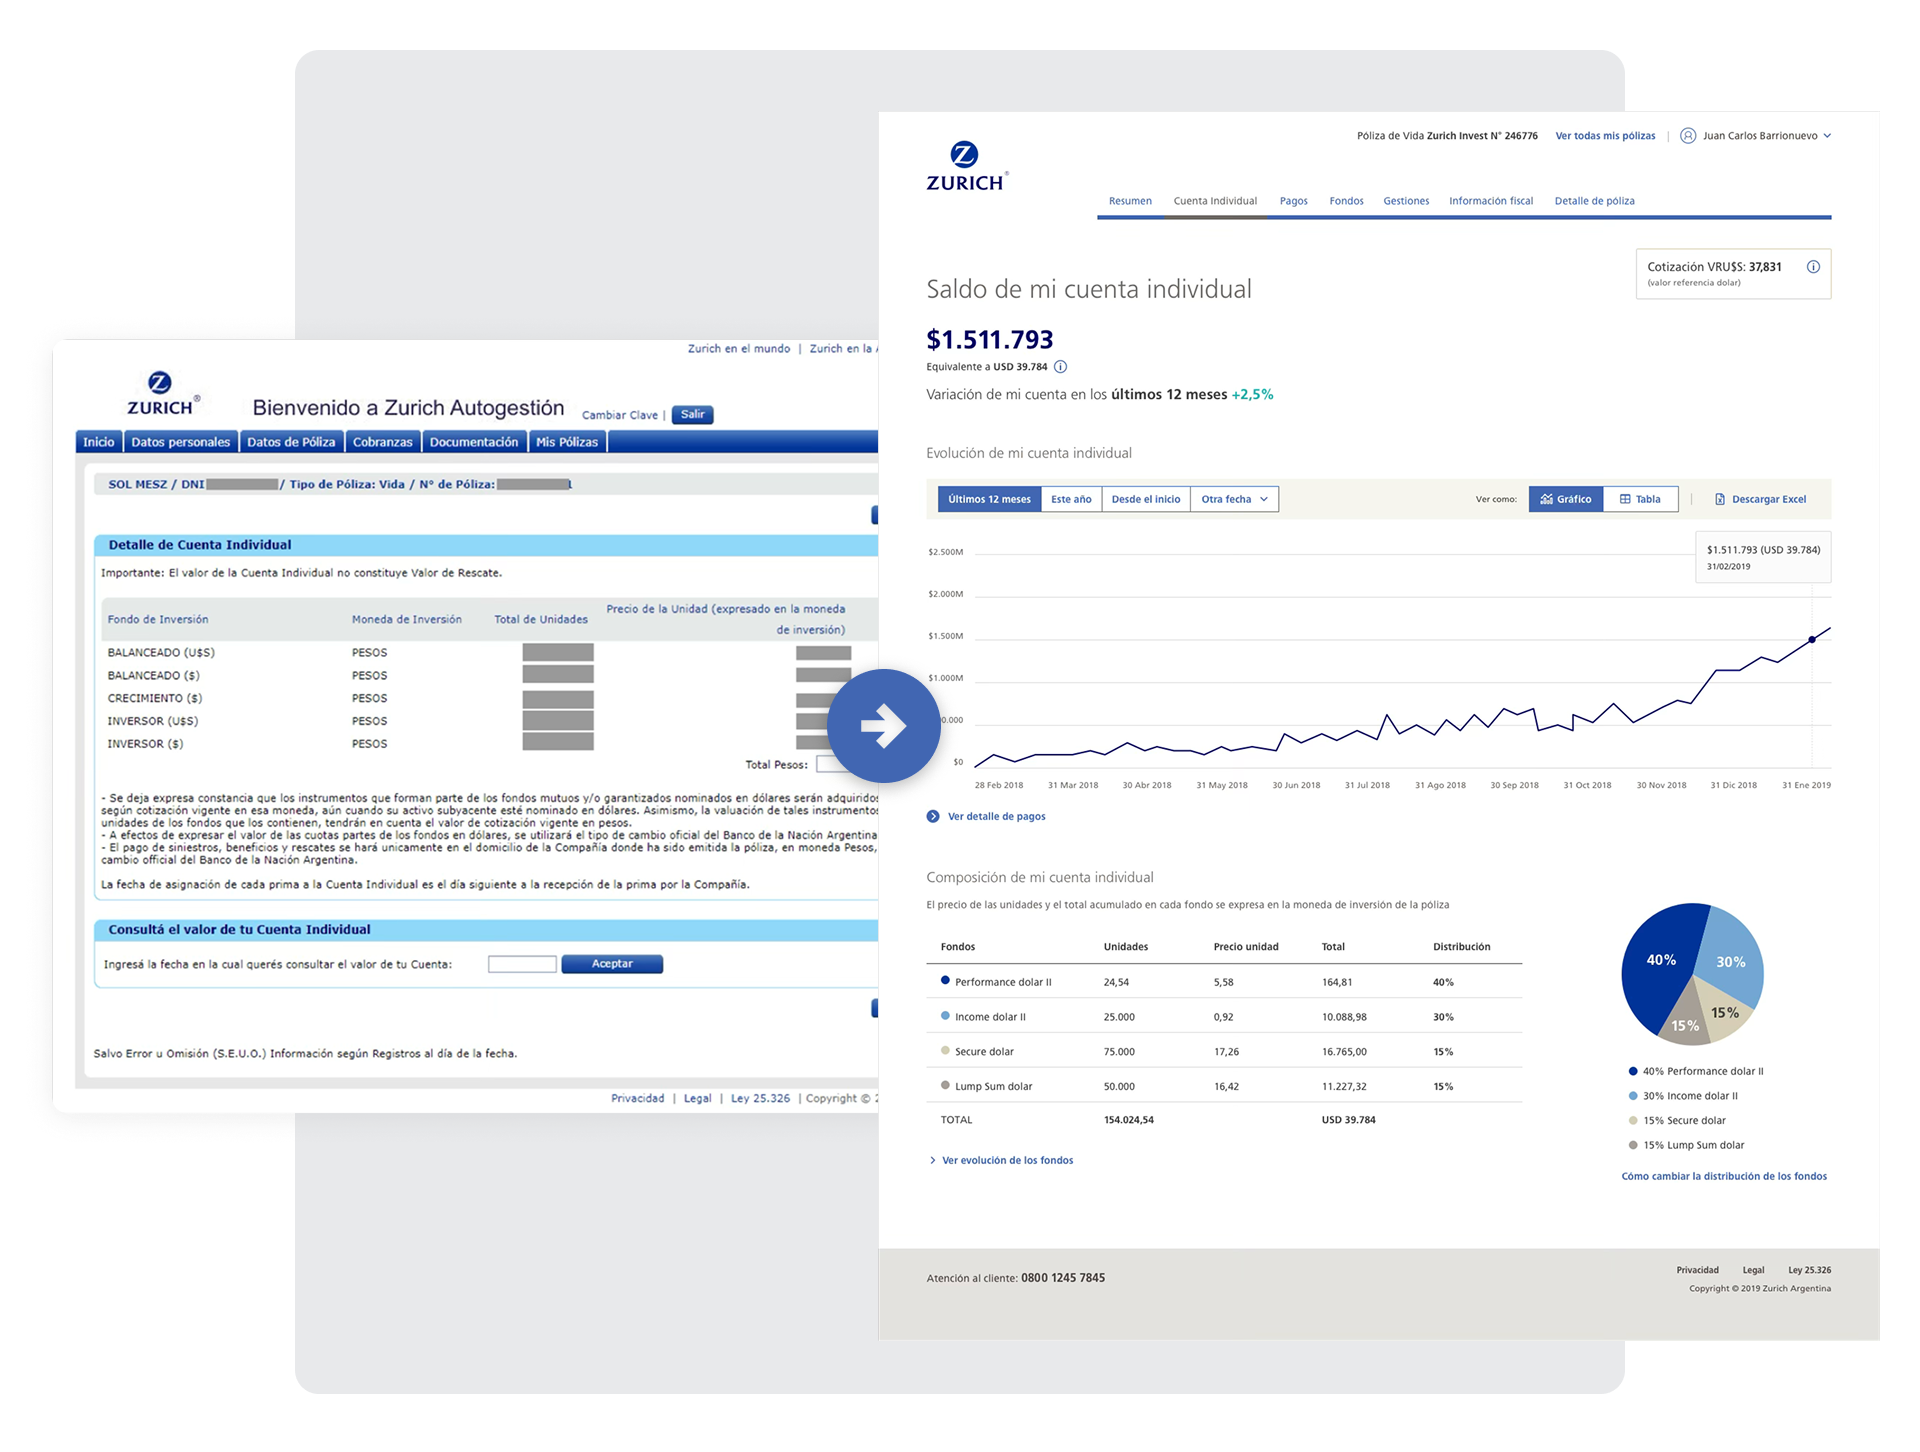Open the Juan Carlos Barrionuevo account menu chevron
The image size is (1920, 1452).
1827,136
